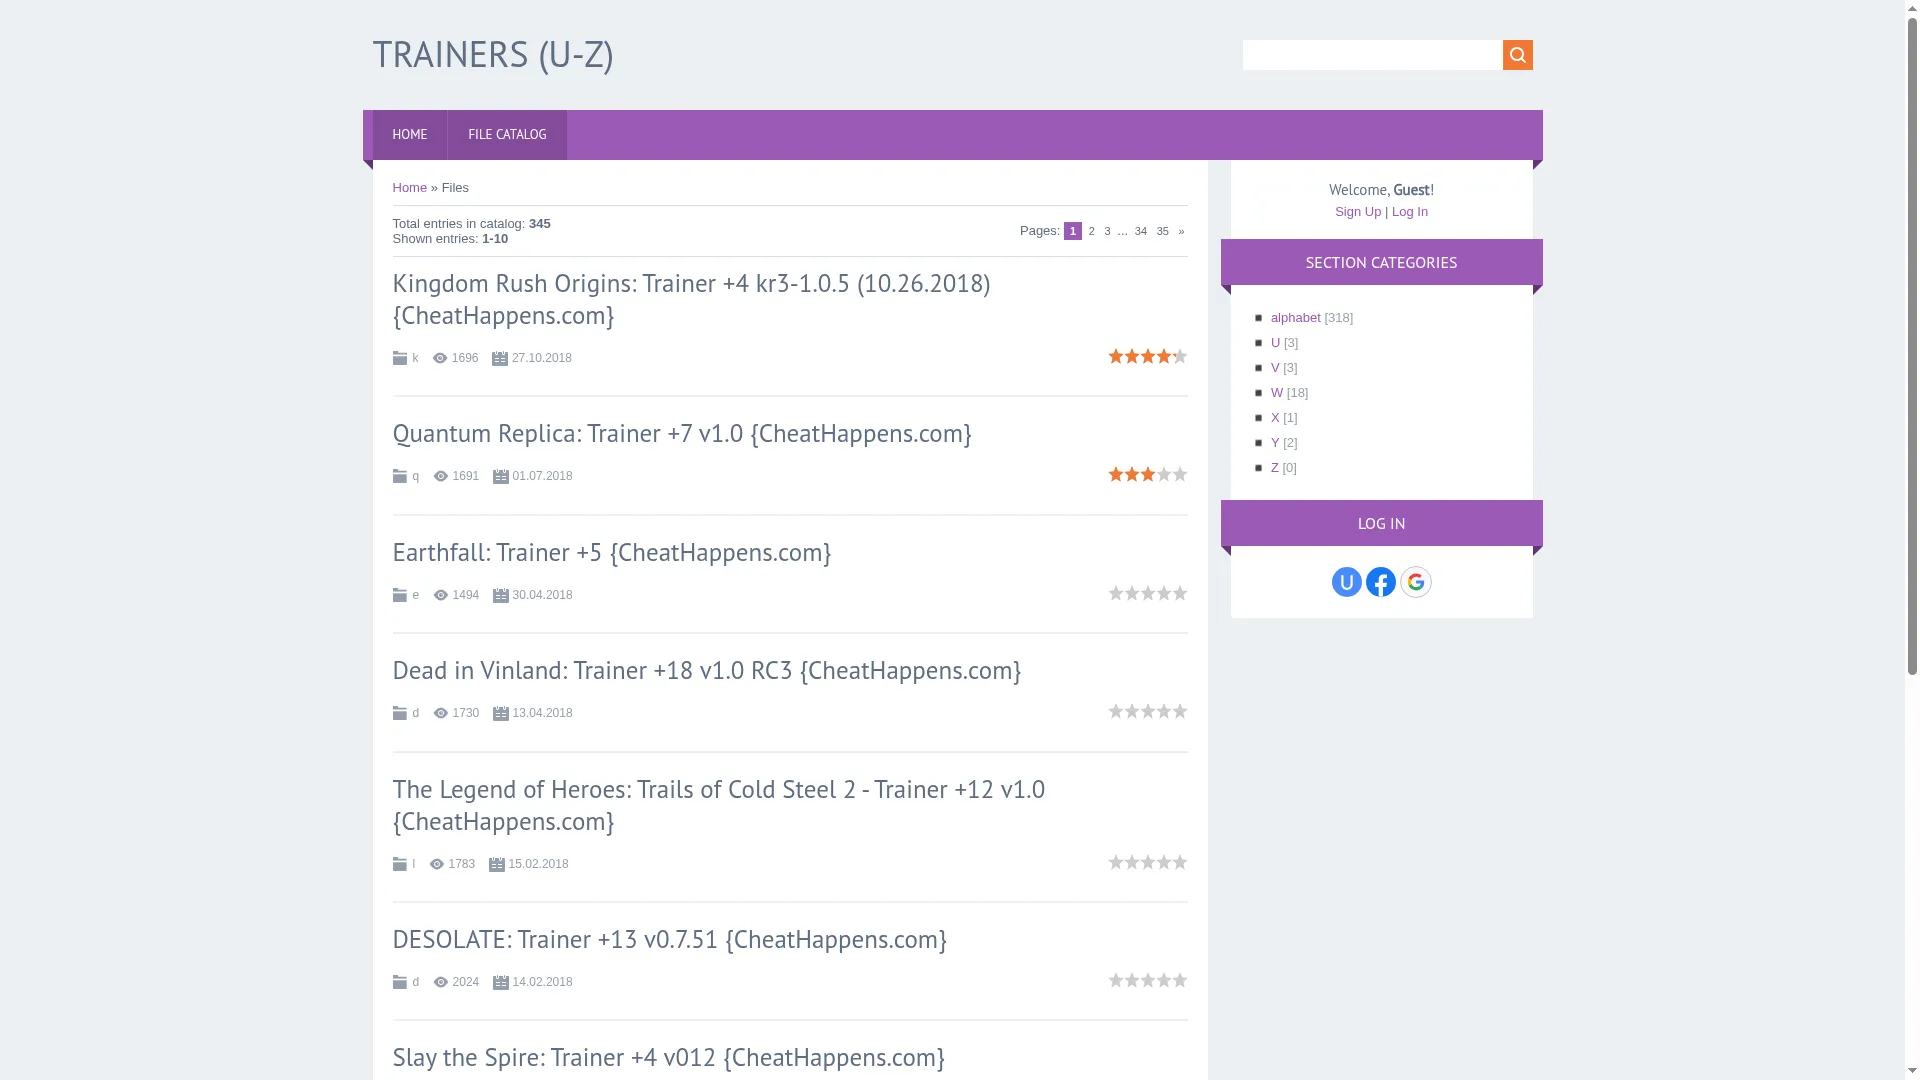
Task: Log in with the Google icon
Action: [x=1416, y=582]
